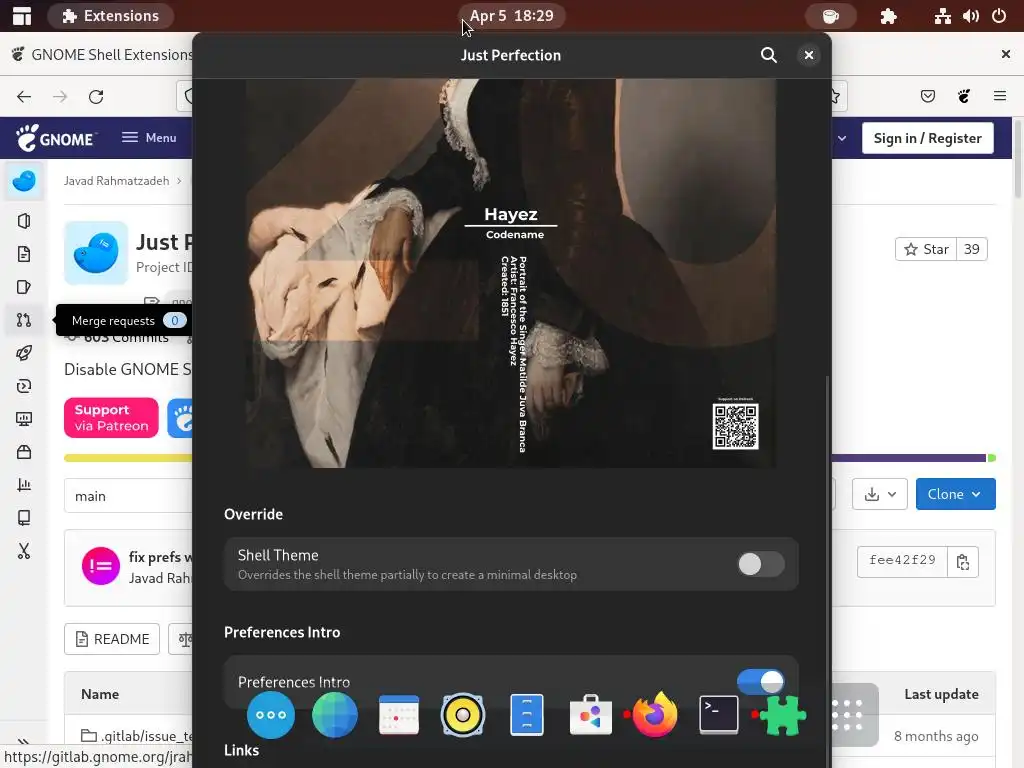Open CI/CD rocket sidebar icon
Screen dimensions: 1024x768
click(24, 353)
